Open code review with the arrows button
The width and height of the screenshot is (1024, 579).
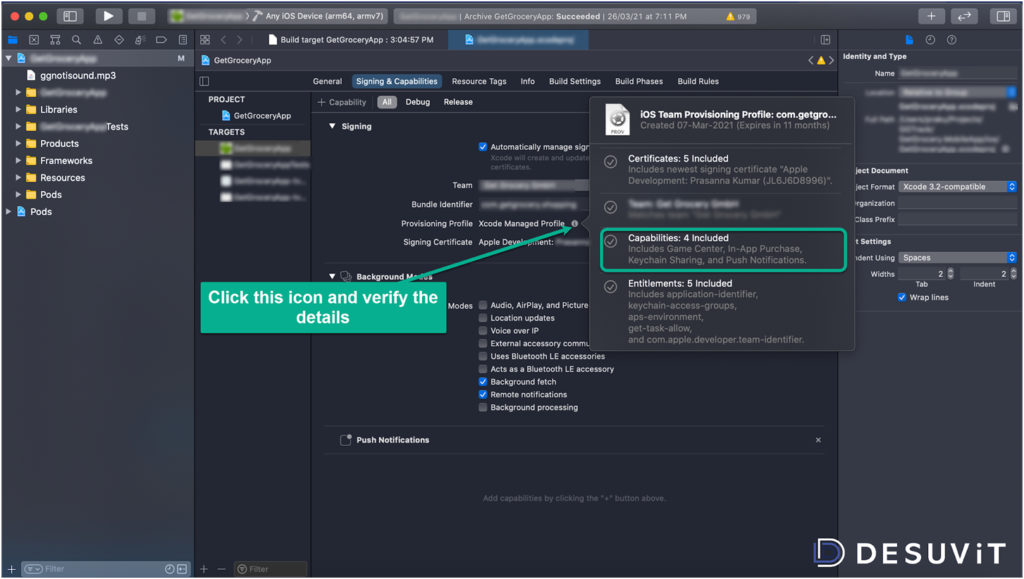tap(965, 16)
